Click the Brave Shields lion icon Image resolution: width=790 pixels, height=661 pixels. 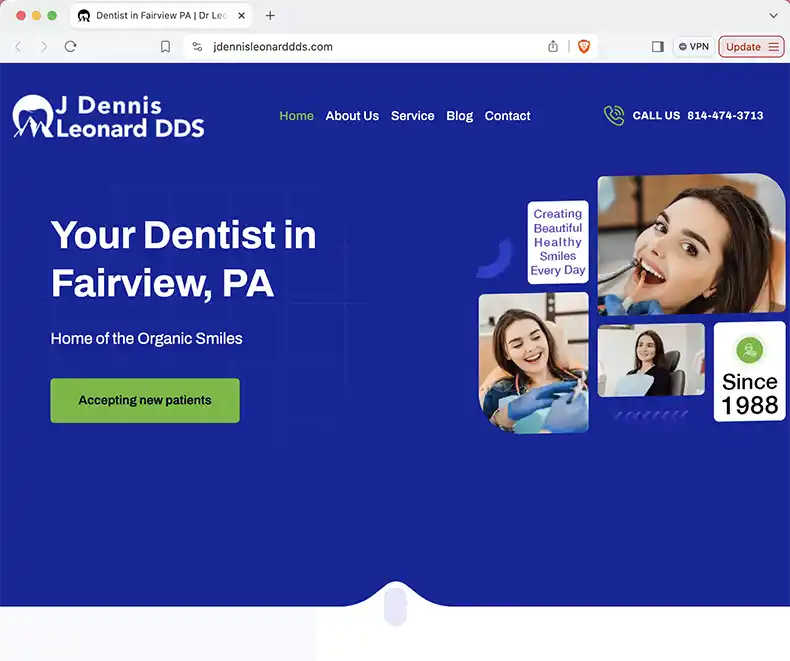tap(583, 47)
